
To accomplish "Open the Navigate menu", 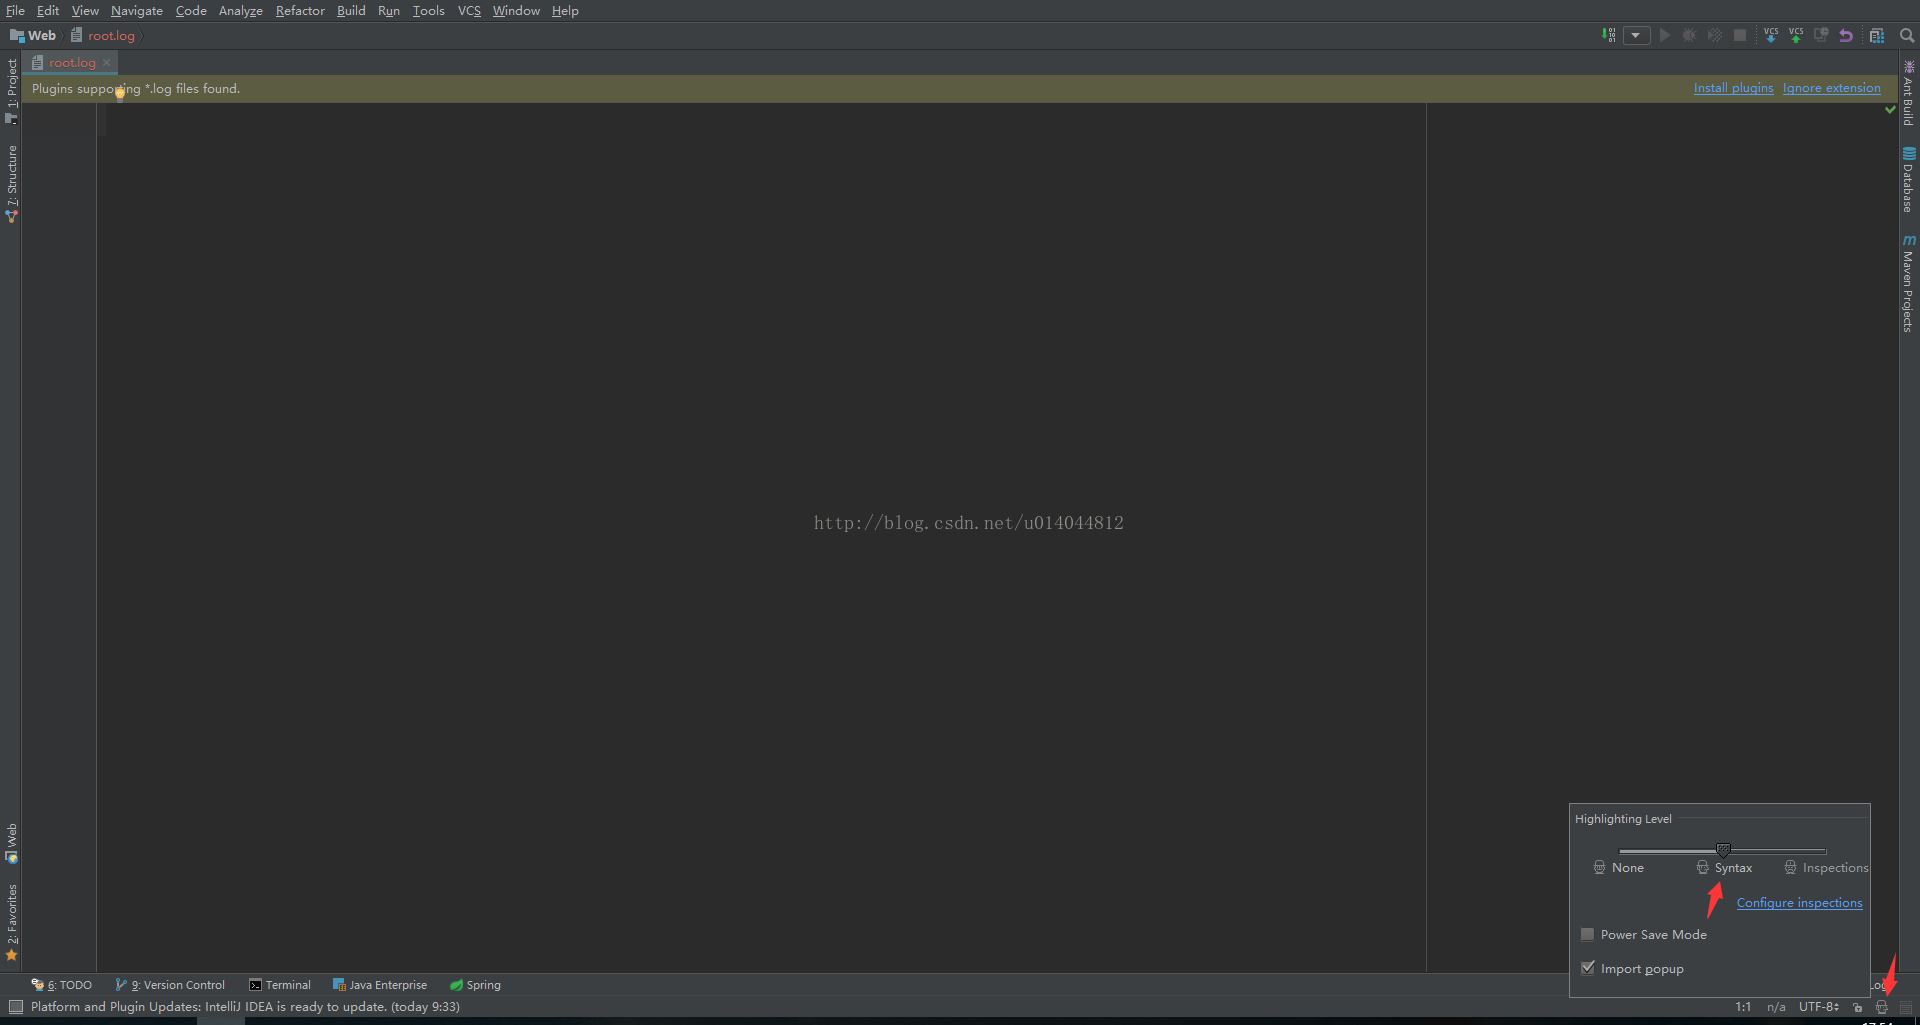I will (x=137, y=10).
